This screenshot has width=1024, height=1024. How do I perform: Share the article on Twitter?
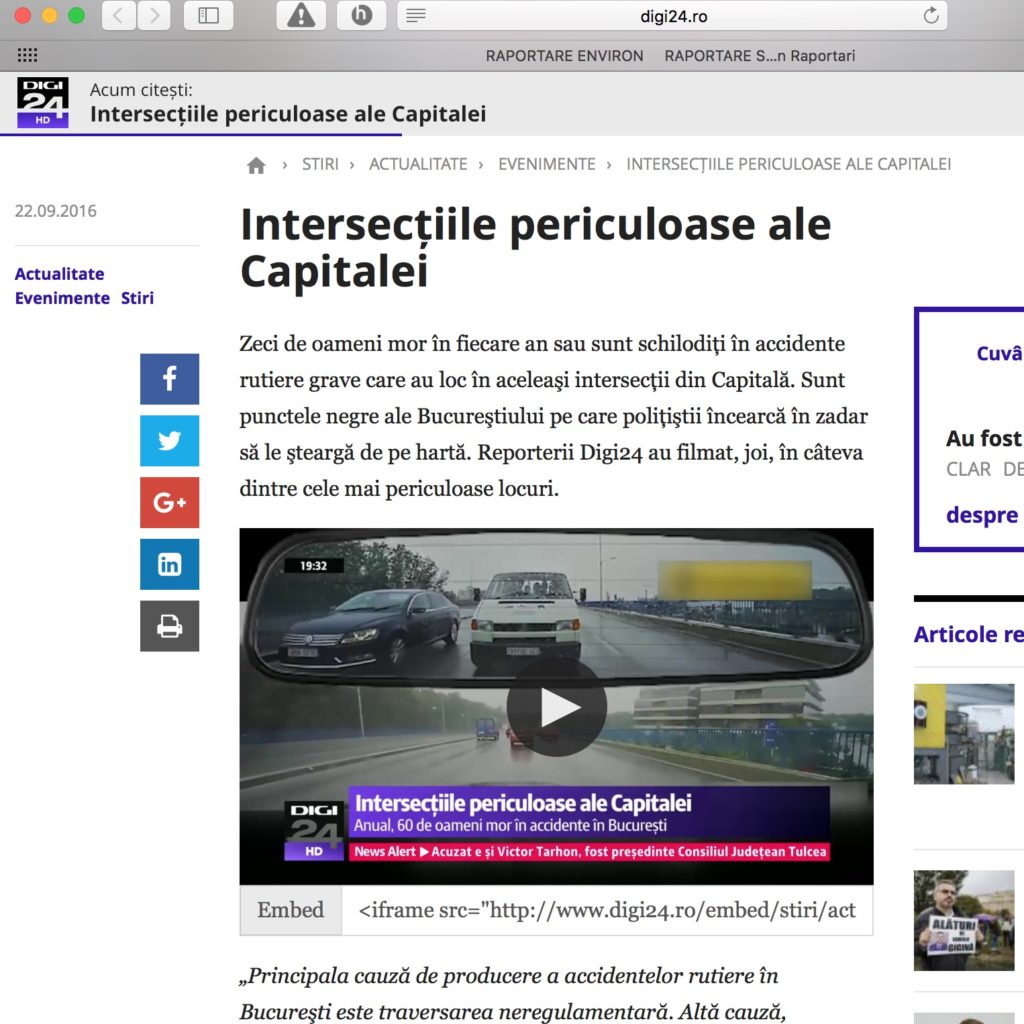(x=169, y=441)
